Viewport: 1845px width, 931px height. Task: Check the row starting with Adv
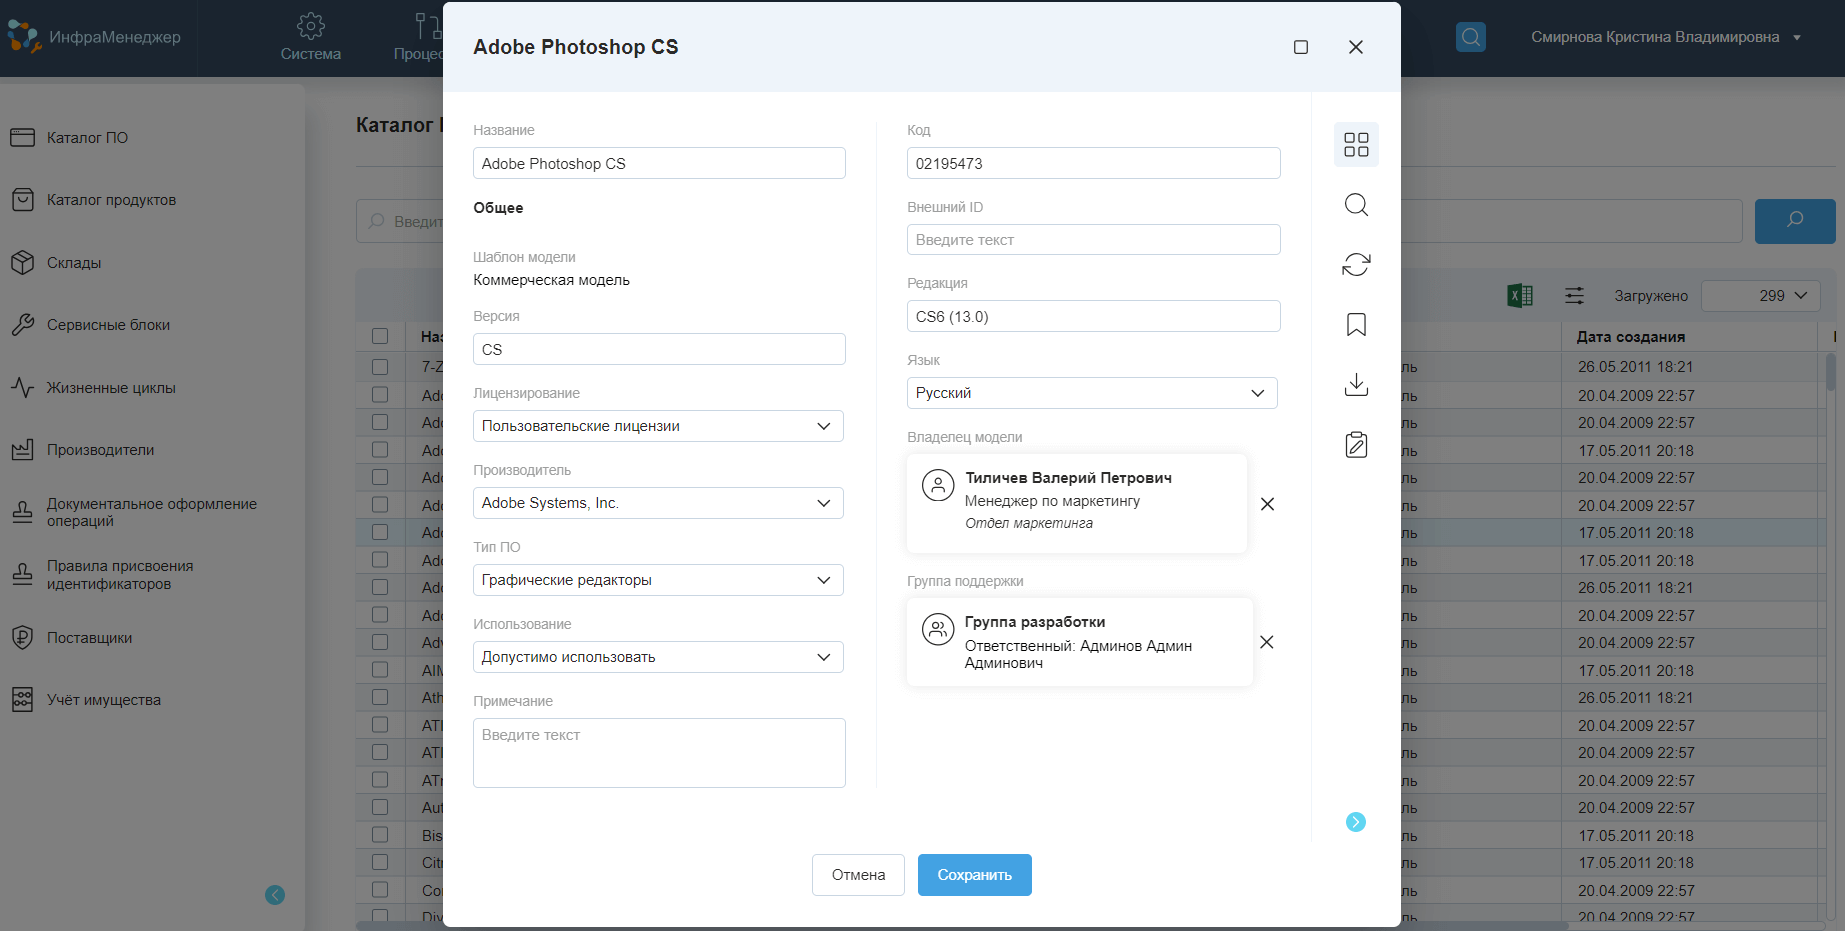point(380,642)
